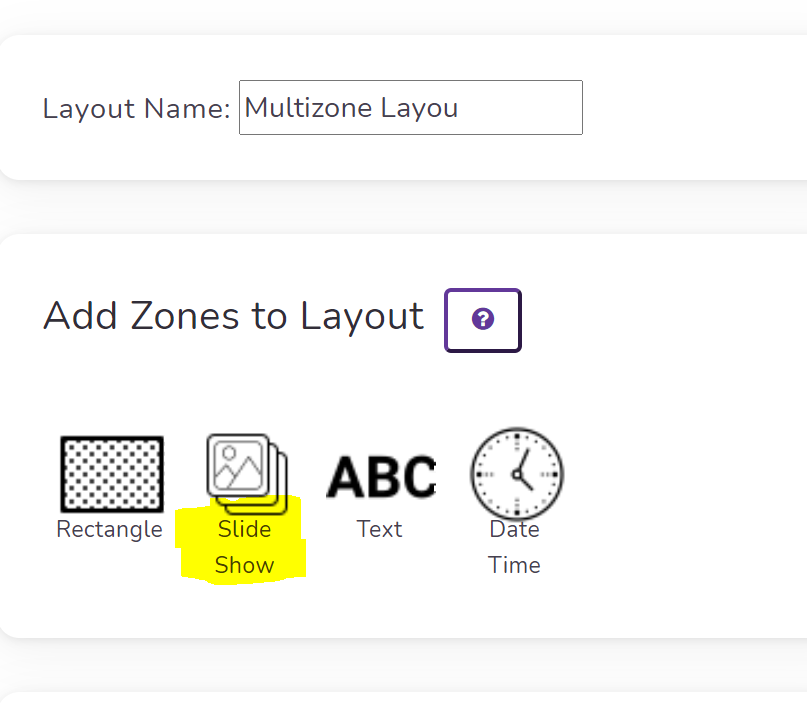The width and height of the screenshot is (807, 720).
Task: Click the Layout Name input field
Action: 411,108
